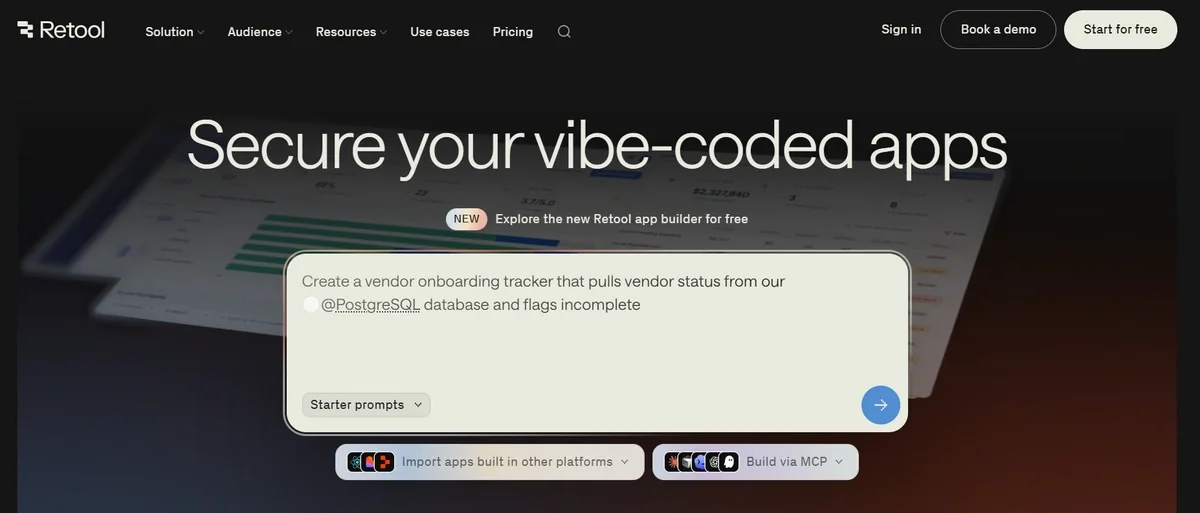Open the search magnifier icon
1200x513 pixels.
pos(564,32)
